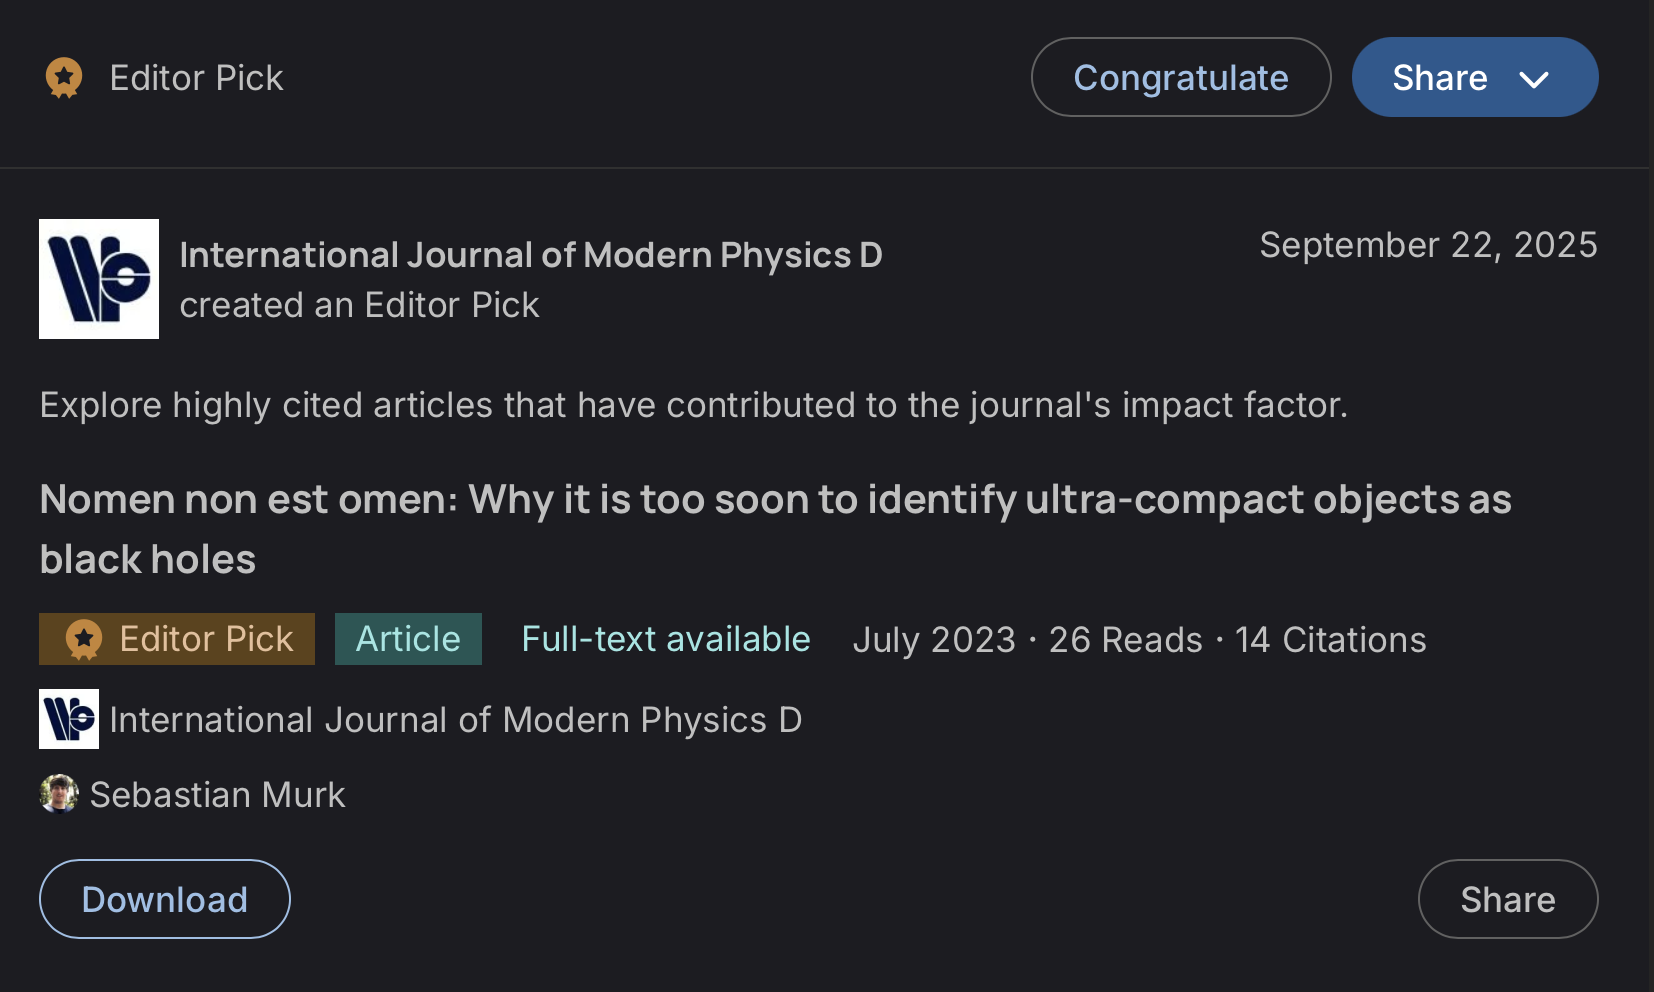
Task: Click the star icon in the top Editor Pick label
Action: click(x=63, y=77)
